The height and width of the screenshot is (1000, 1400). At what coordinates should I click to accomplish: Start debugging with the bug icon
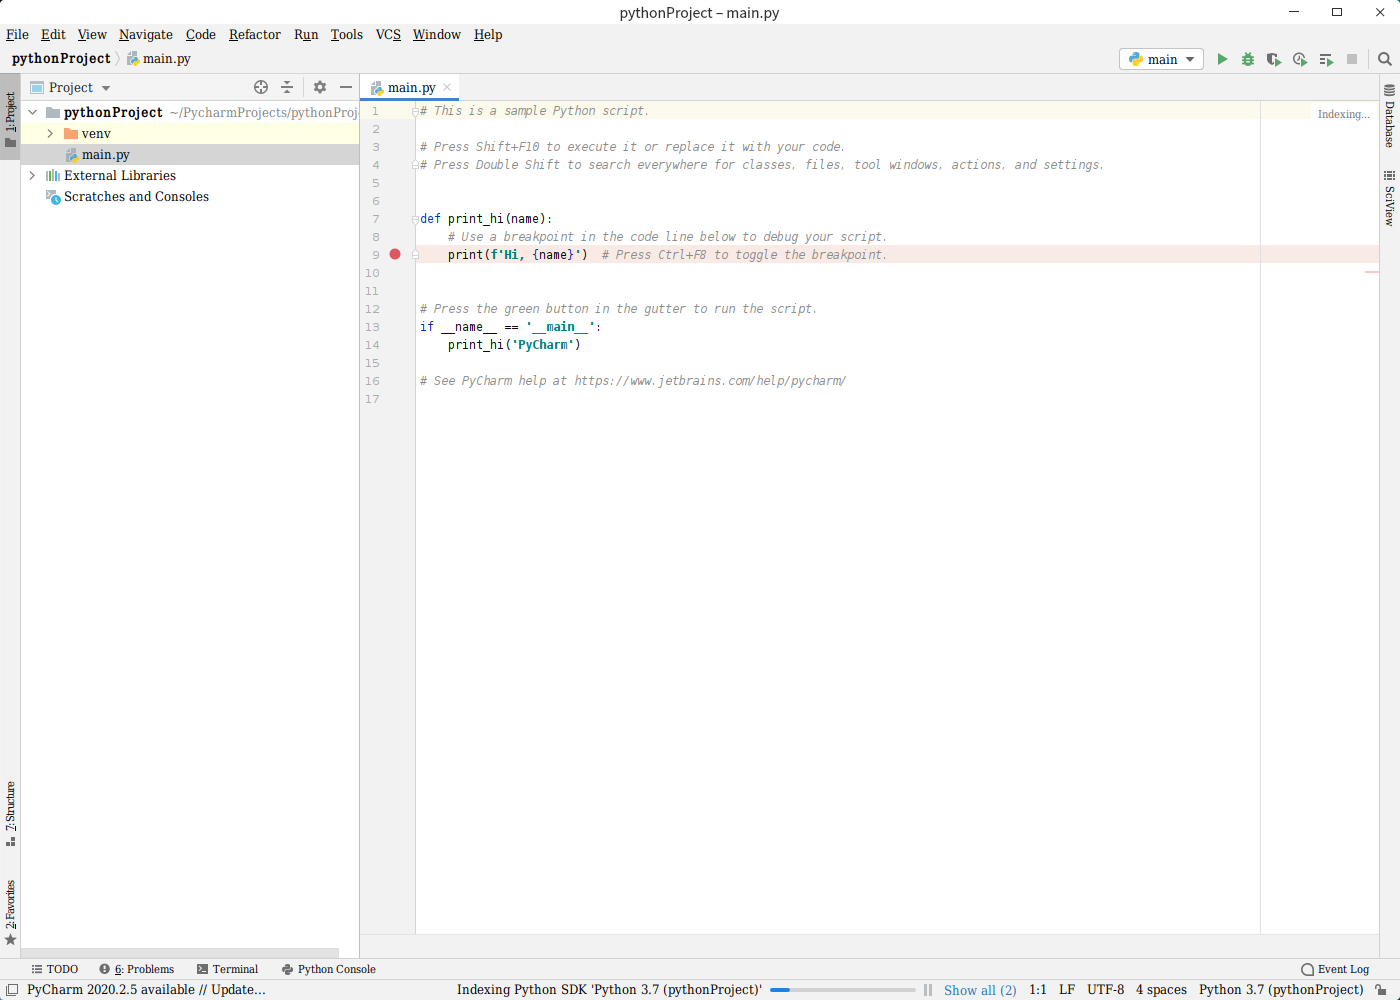click(x=1248, y=59)
